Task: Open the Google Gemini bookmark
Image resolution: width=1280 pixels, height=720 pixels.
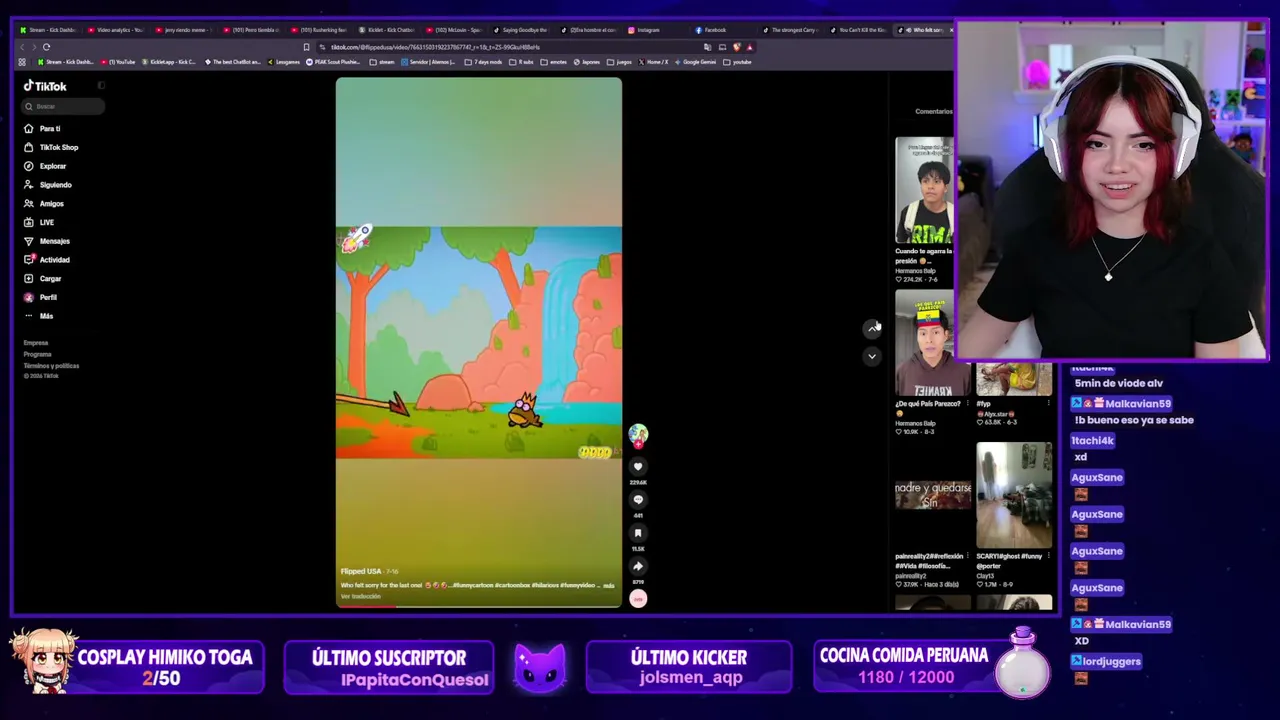Action: 695,62
